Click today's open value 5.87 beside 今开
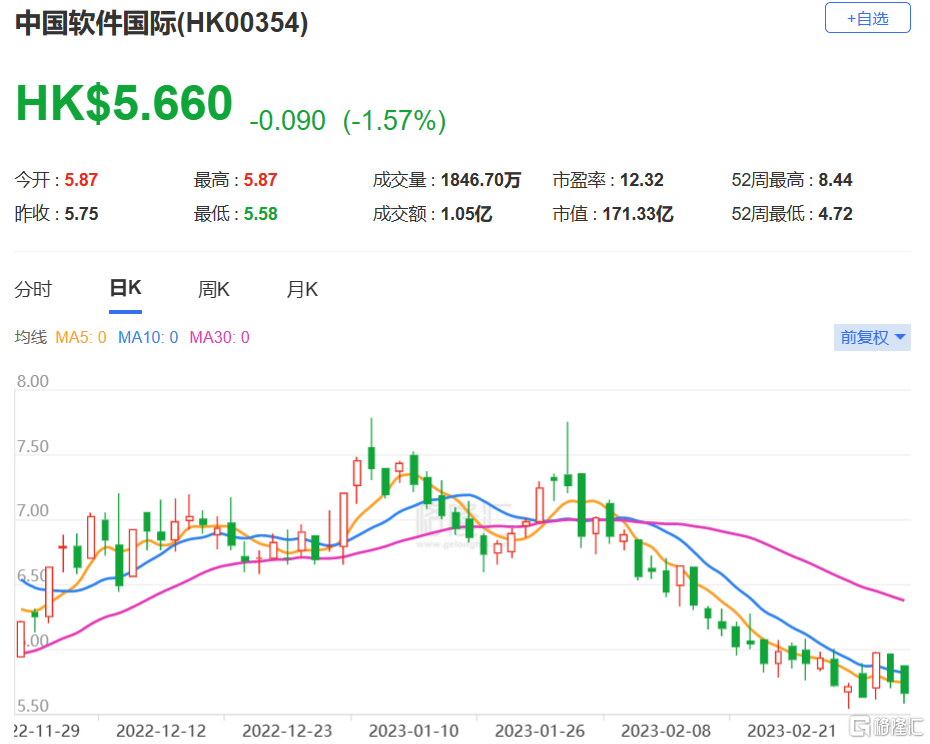The height and width of the screenshot is (744, 930). [81, 180]
